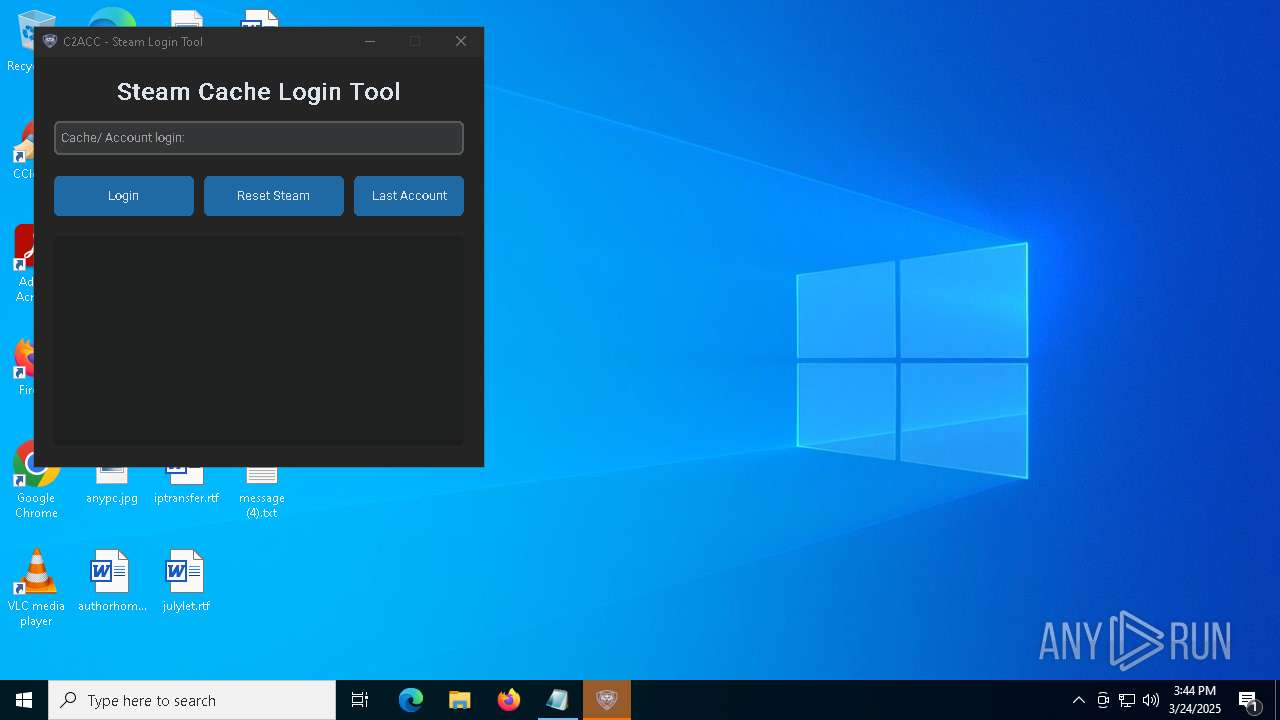Select the authorhom... Word document icon
The image size is (1280, 720).
[x=112, y=581]
